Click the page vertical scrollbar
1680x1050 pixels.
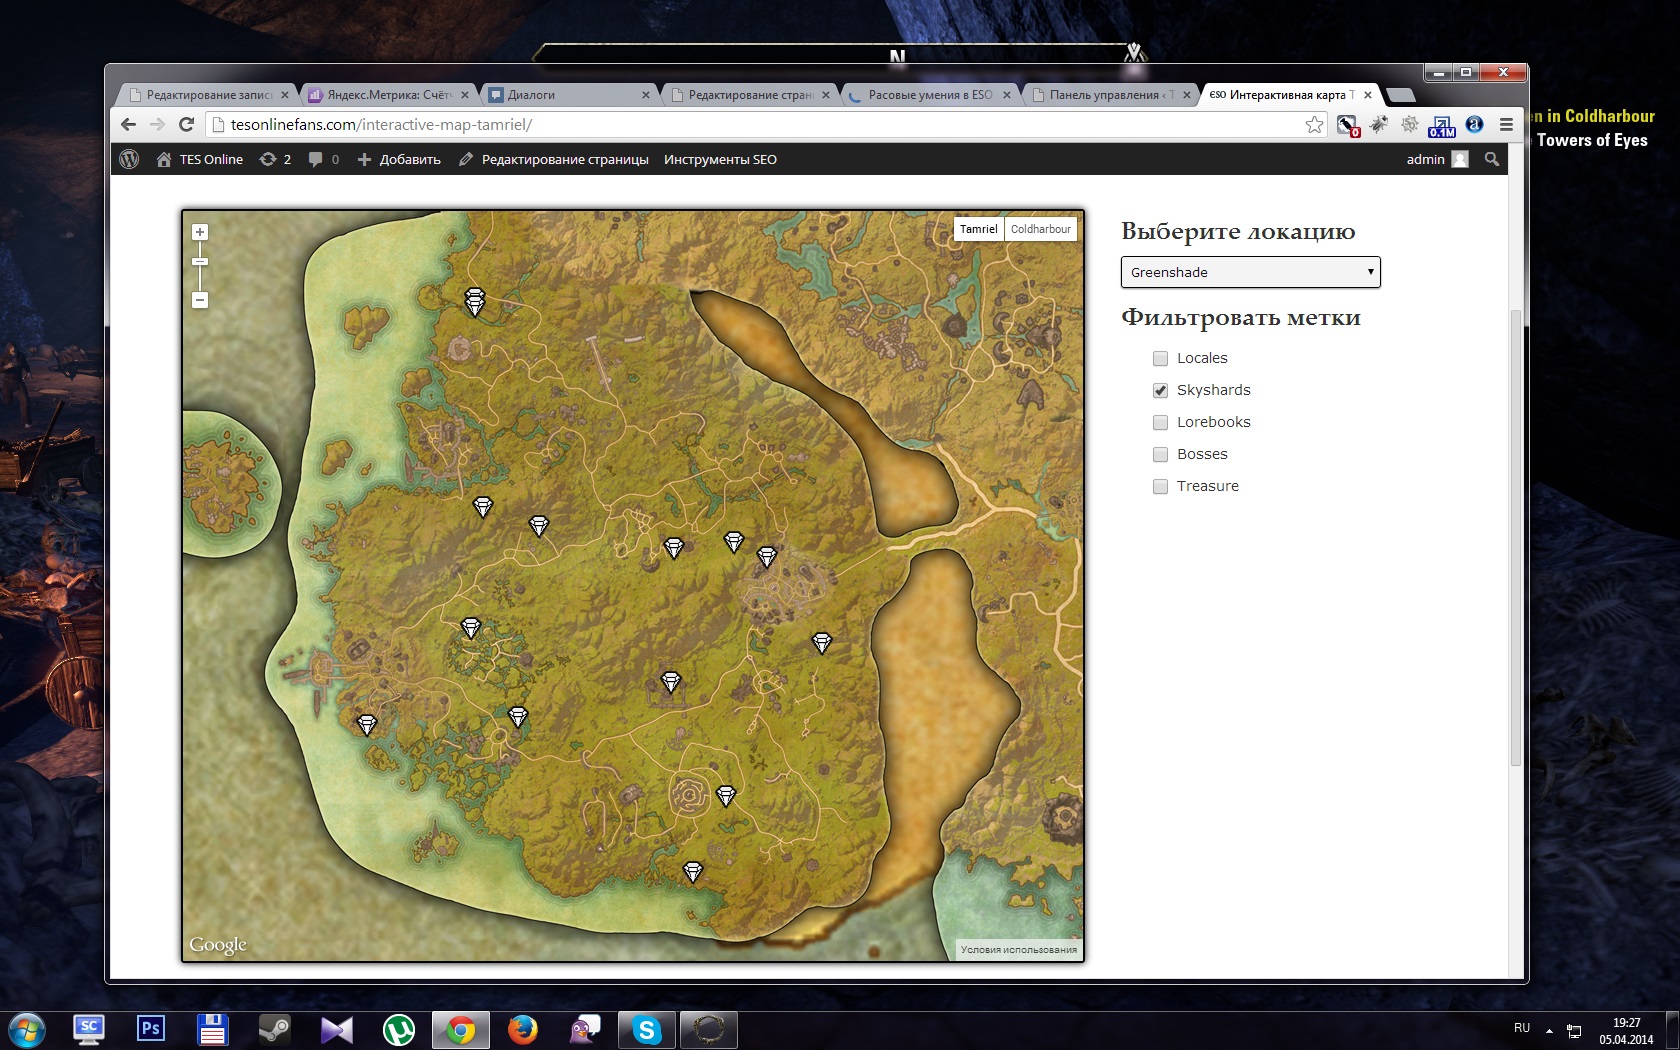point(1515,537)
